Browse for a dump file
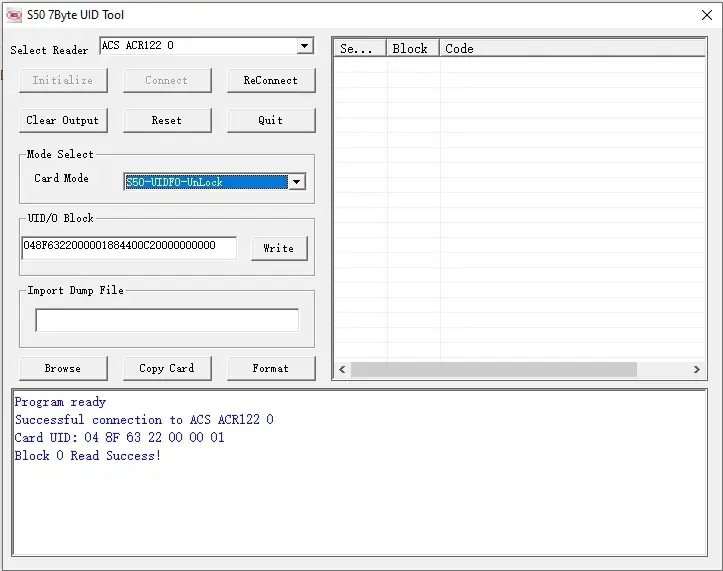Screen dimensions: 723x571 tap(63, 368)
